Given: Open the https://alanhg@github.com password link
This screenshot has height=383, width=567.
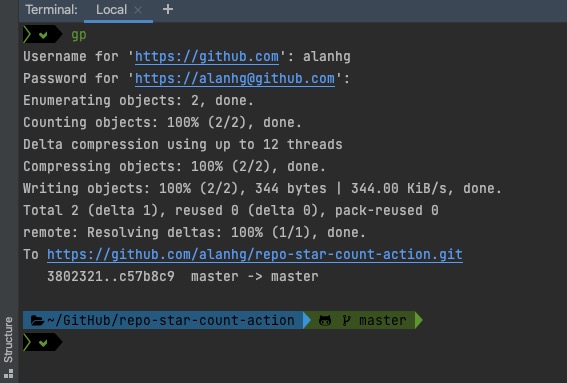Looking at the screenshot, I should pos(235,78).
